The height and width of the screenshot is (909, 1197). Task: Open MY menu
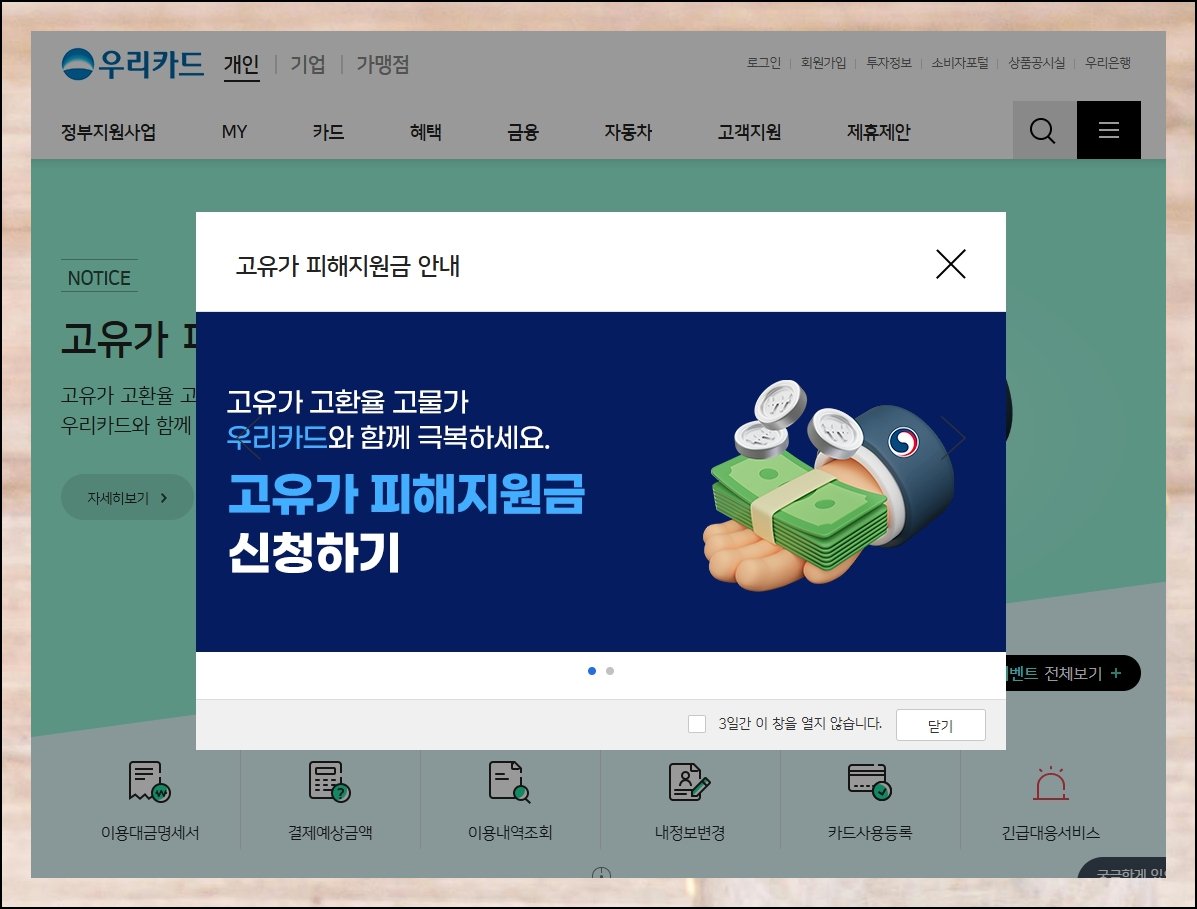tap(234, 132)
